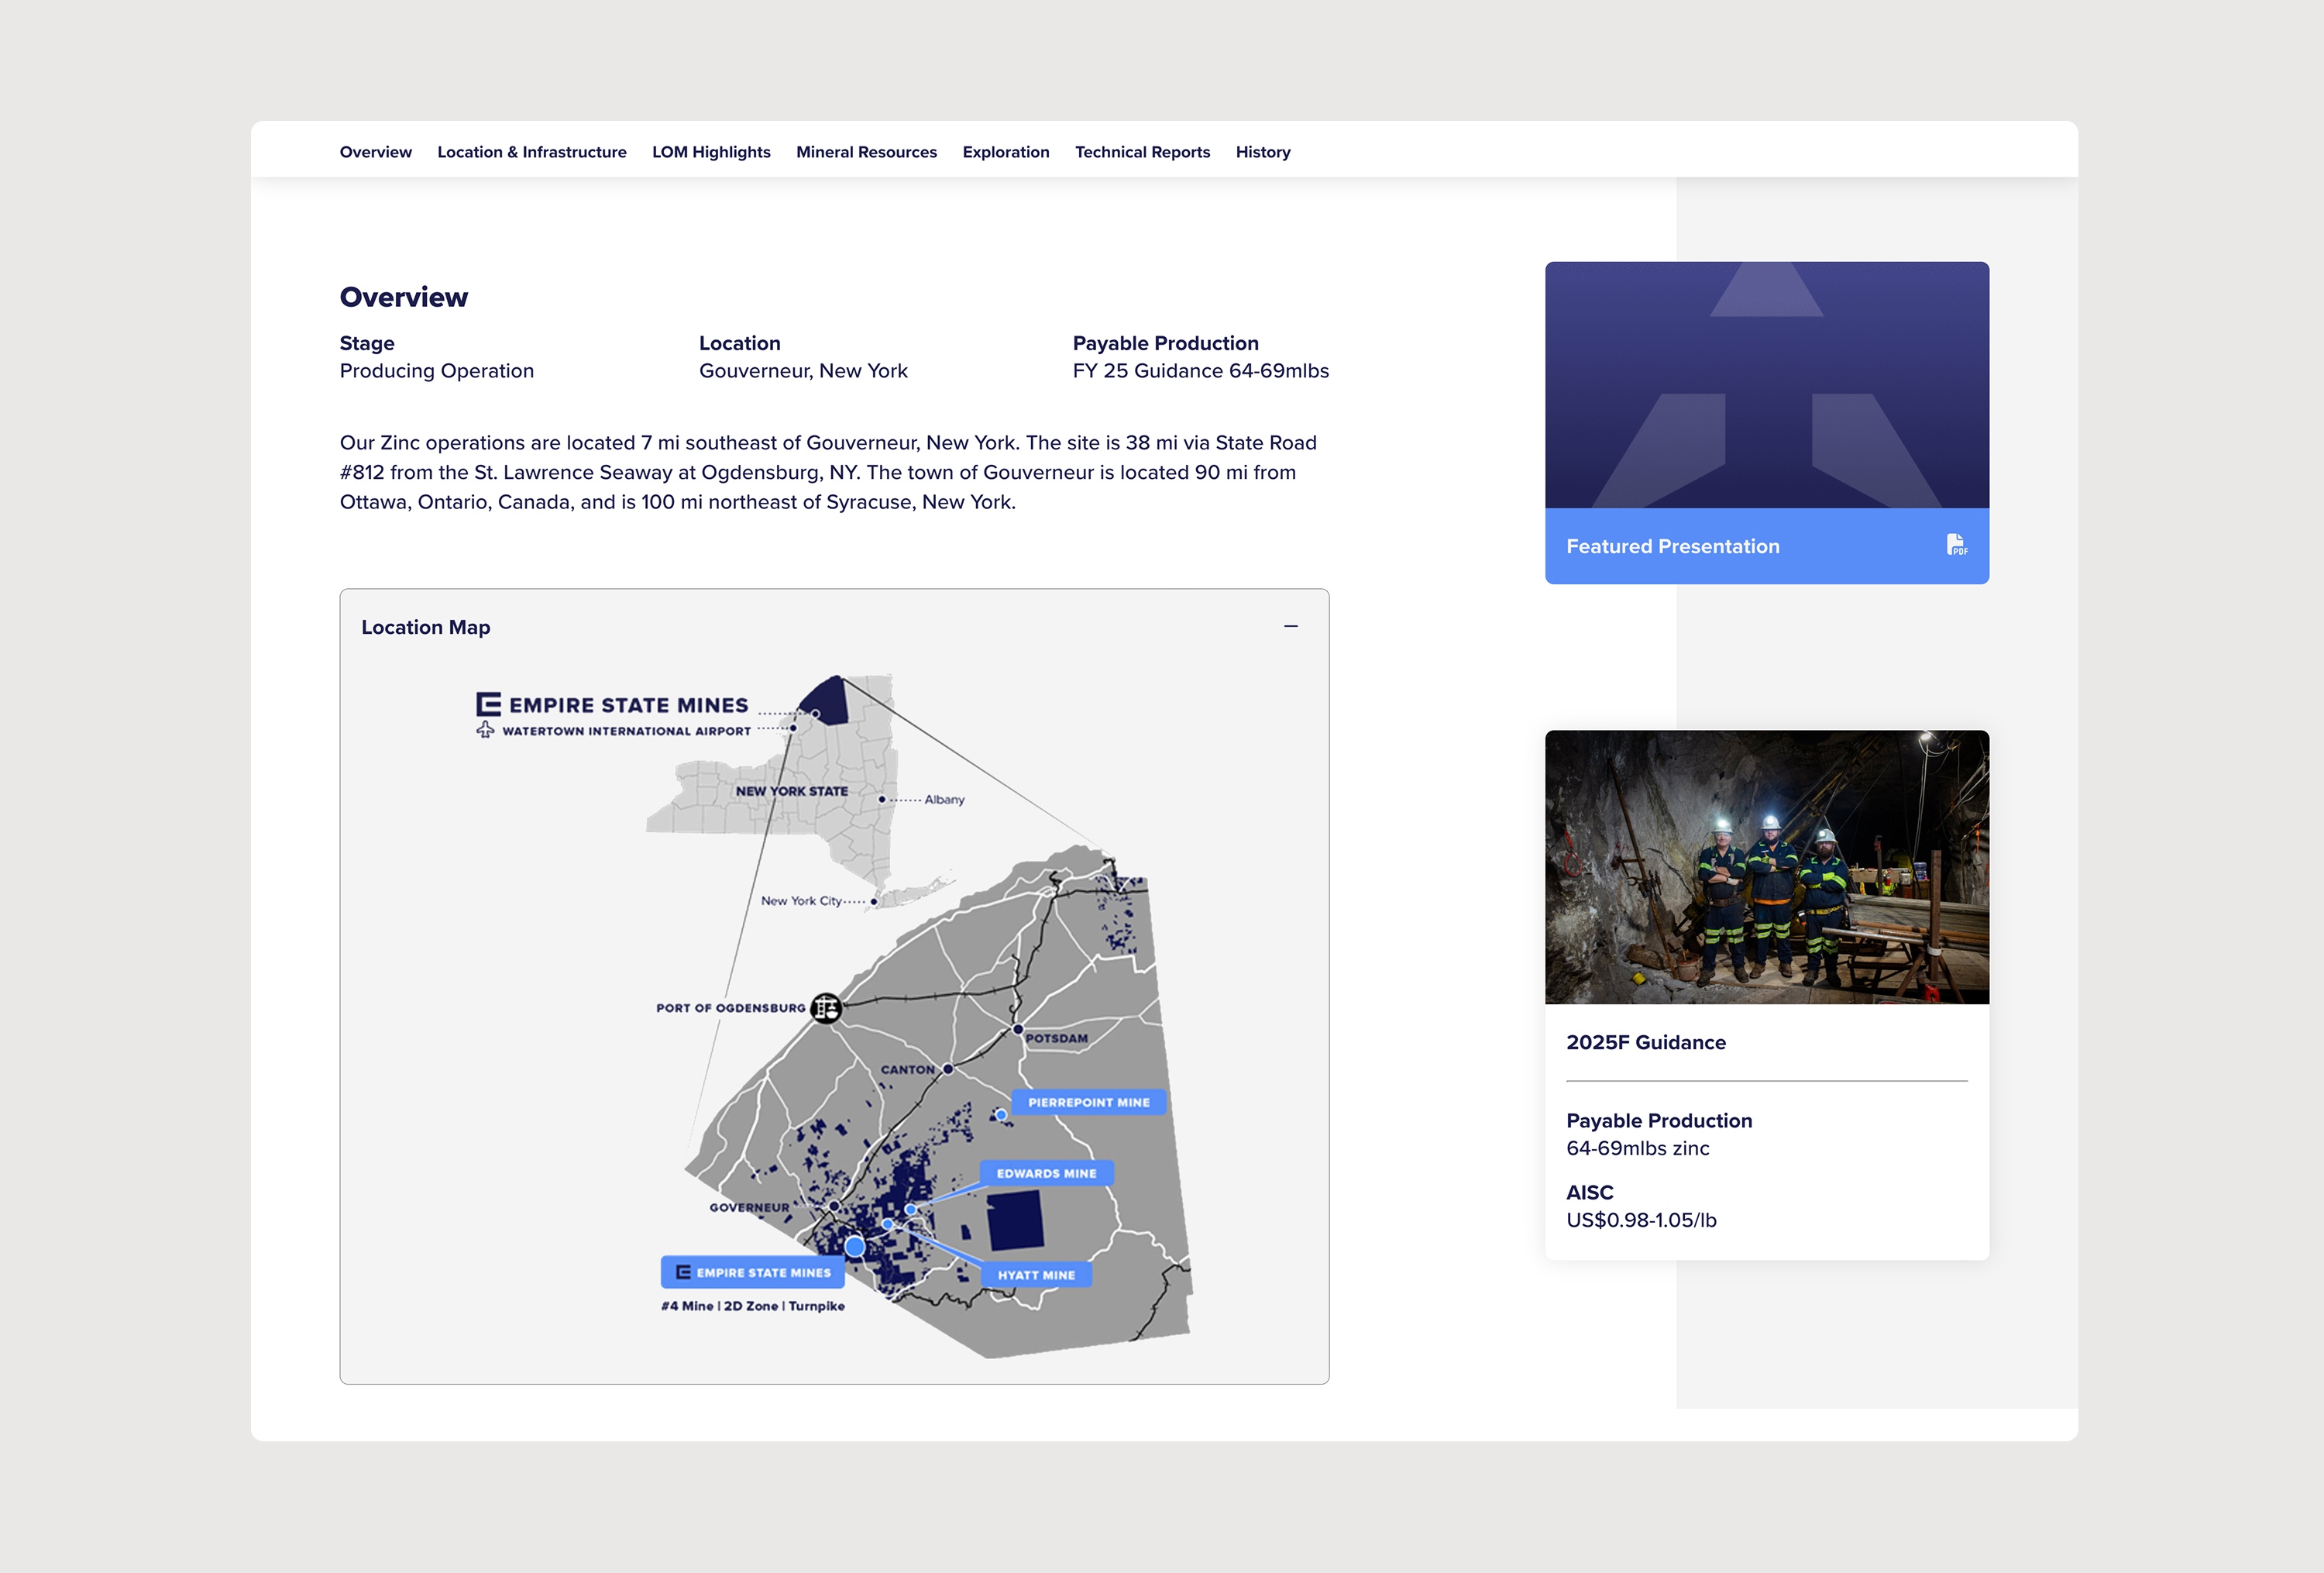Open Location & Infrastructure section
Screen dimensions: 2324x1573
(532, 152)
